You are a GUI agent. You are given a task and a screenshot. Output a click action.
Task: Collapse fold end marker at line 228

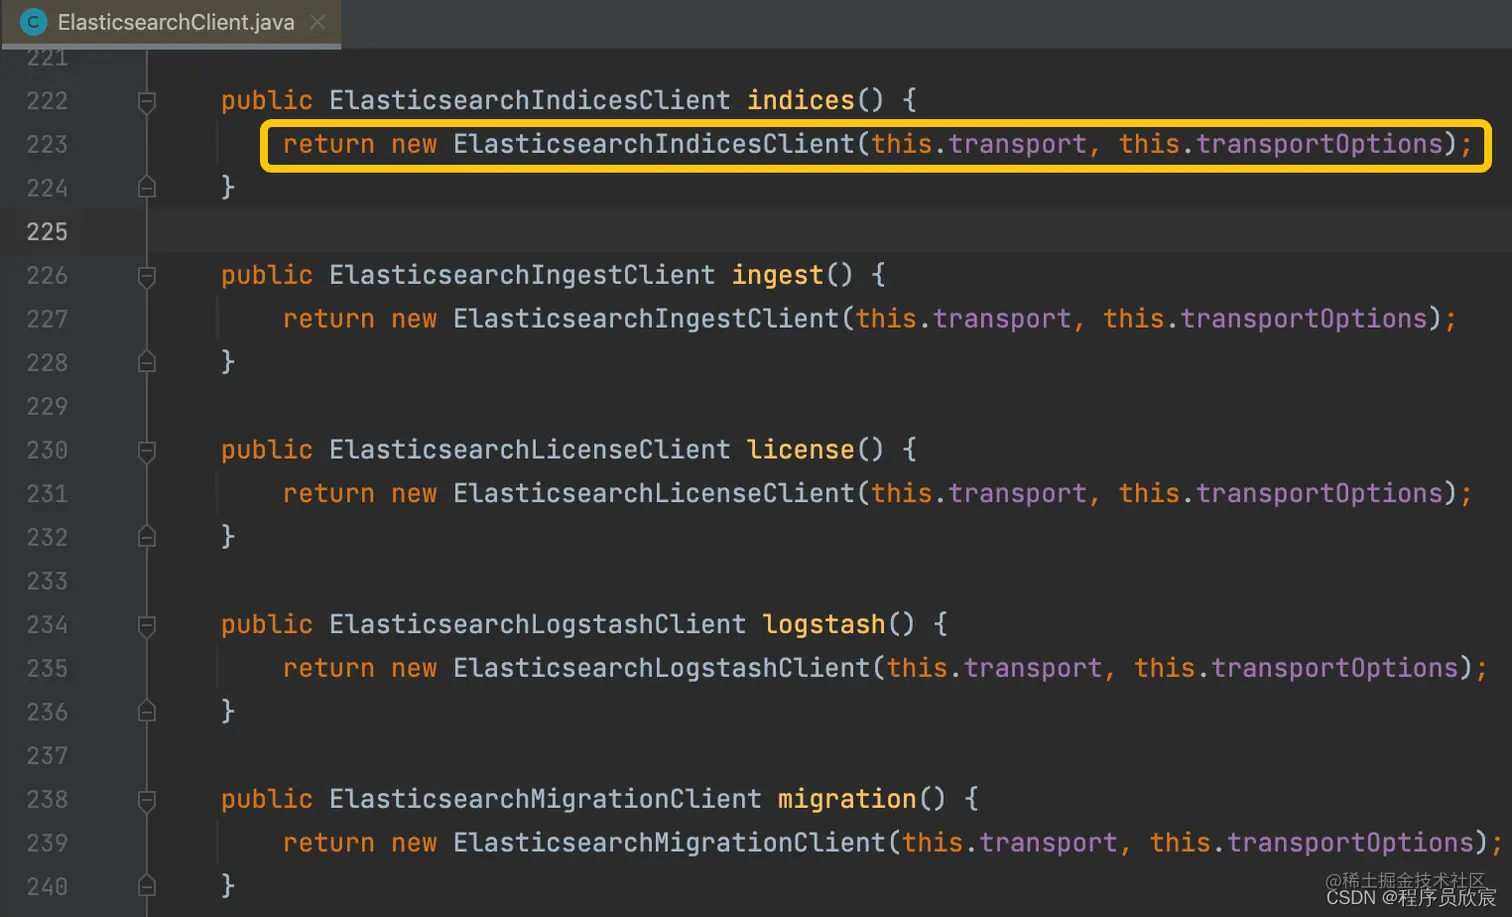click(146, 362)
